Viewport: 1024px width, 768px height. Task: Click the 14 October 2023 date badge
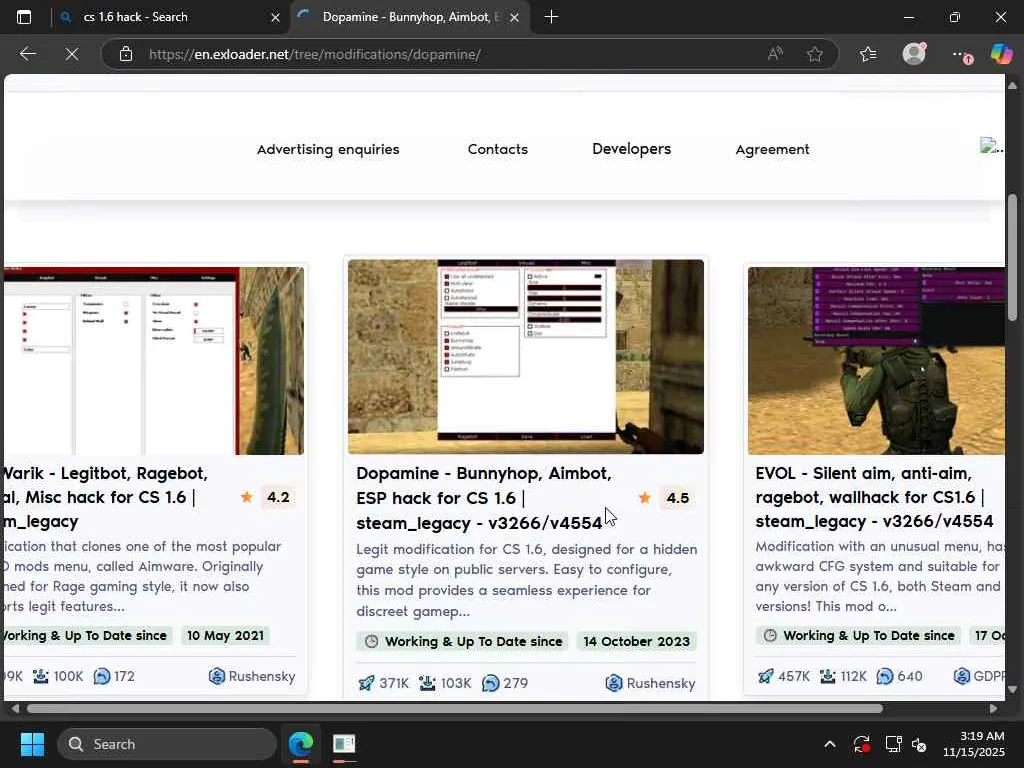(x=637, y=641)
